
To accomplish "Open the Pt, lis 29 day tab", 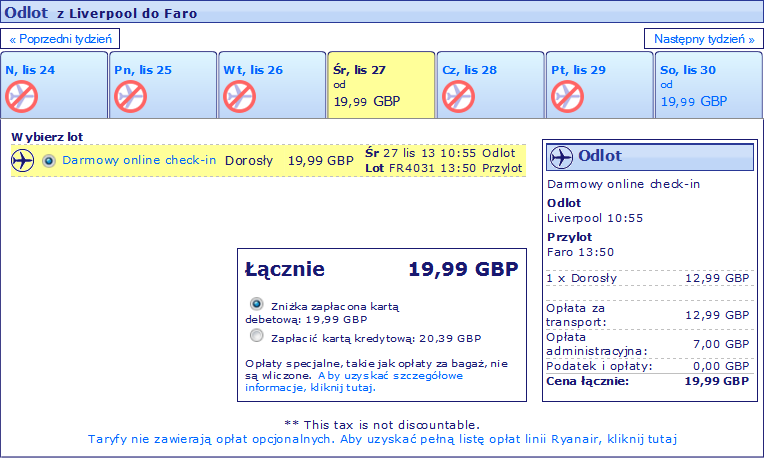I will tap(599, 85).
